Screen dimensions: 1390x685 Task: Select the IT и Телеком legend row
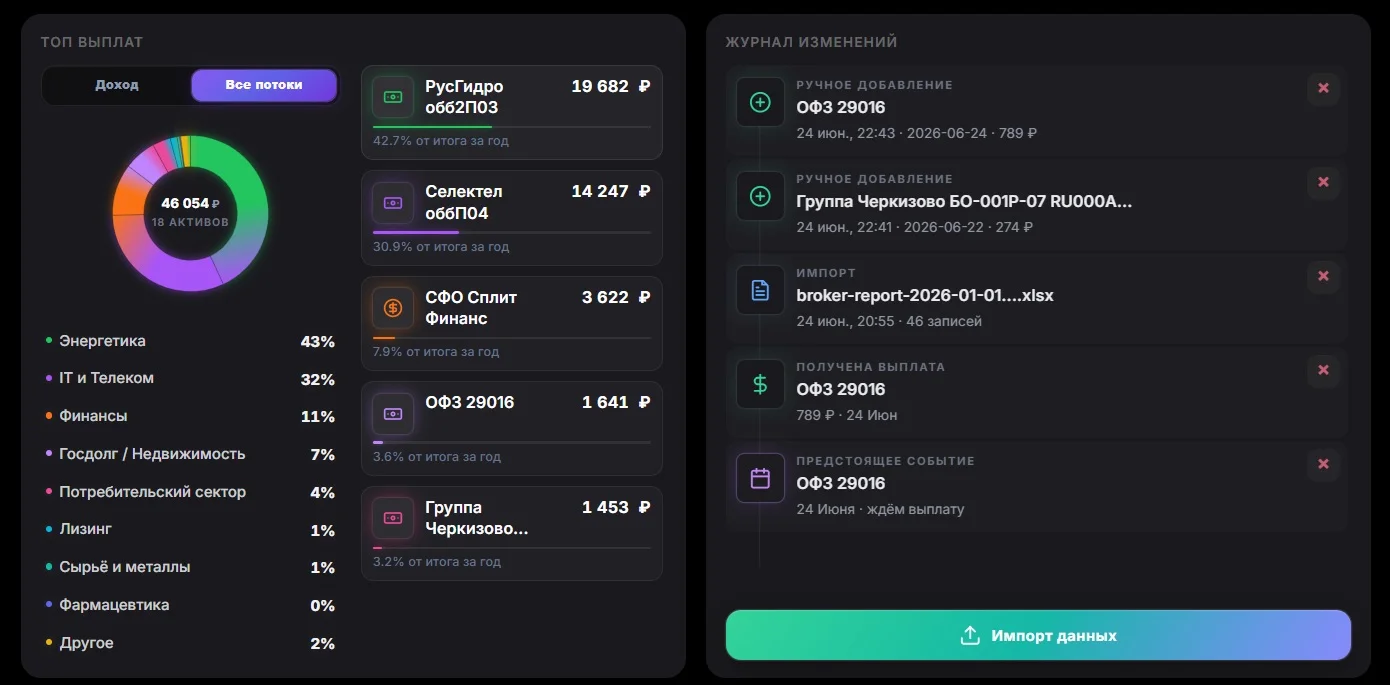(x=190, y=379)
